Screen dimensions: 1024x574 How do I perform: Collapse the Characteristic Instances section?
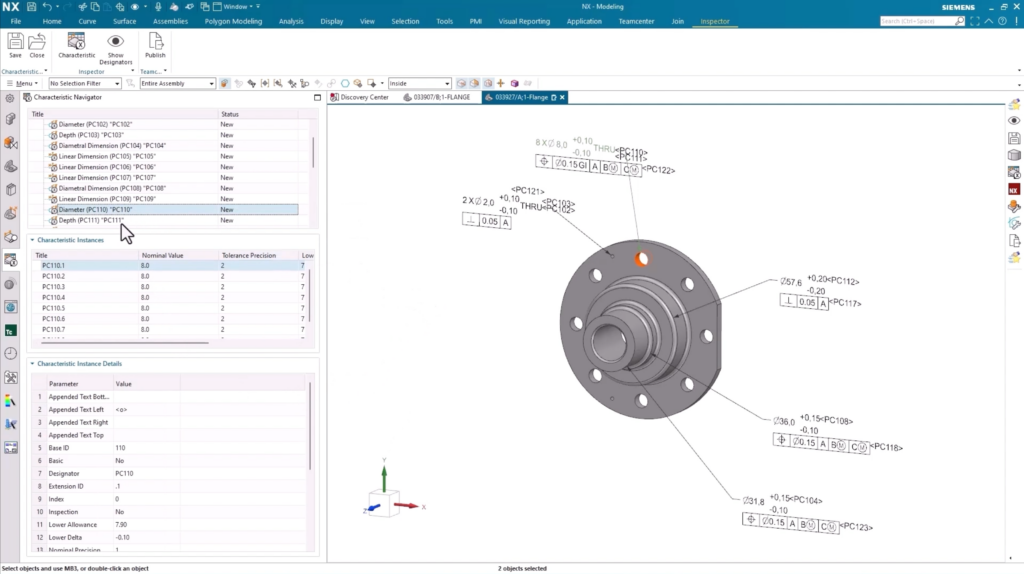tap(32, 240)
